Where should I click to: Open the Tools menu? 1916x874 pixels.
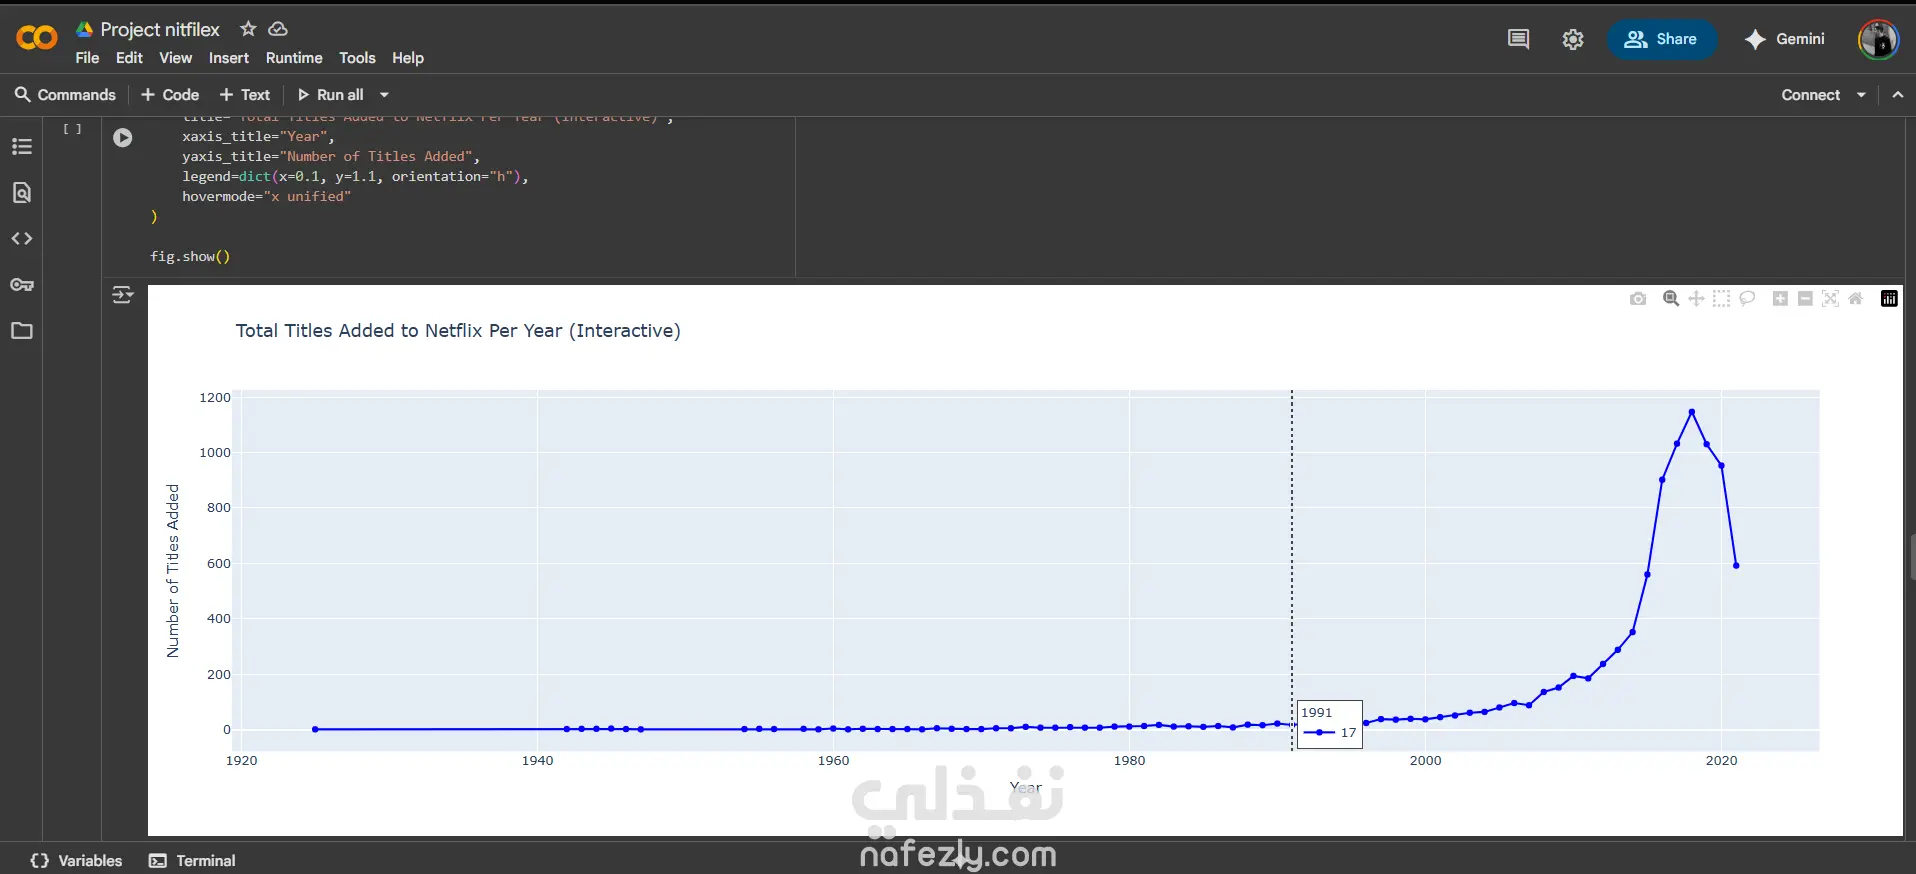(x=357, y=58)
